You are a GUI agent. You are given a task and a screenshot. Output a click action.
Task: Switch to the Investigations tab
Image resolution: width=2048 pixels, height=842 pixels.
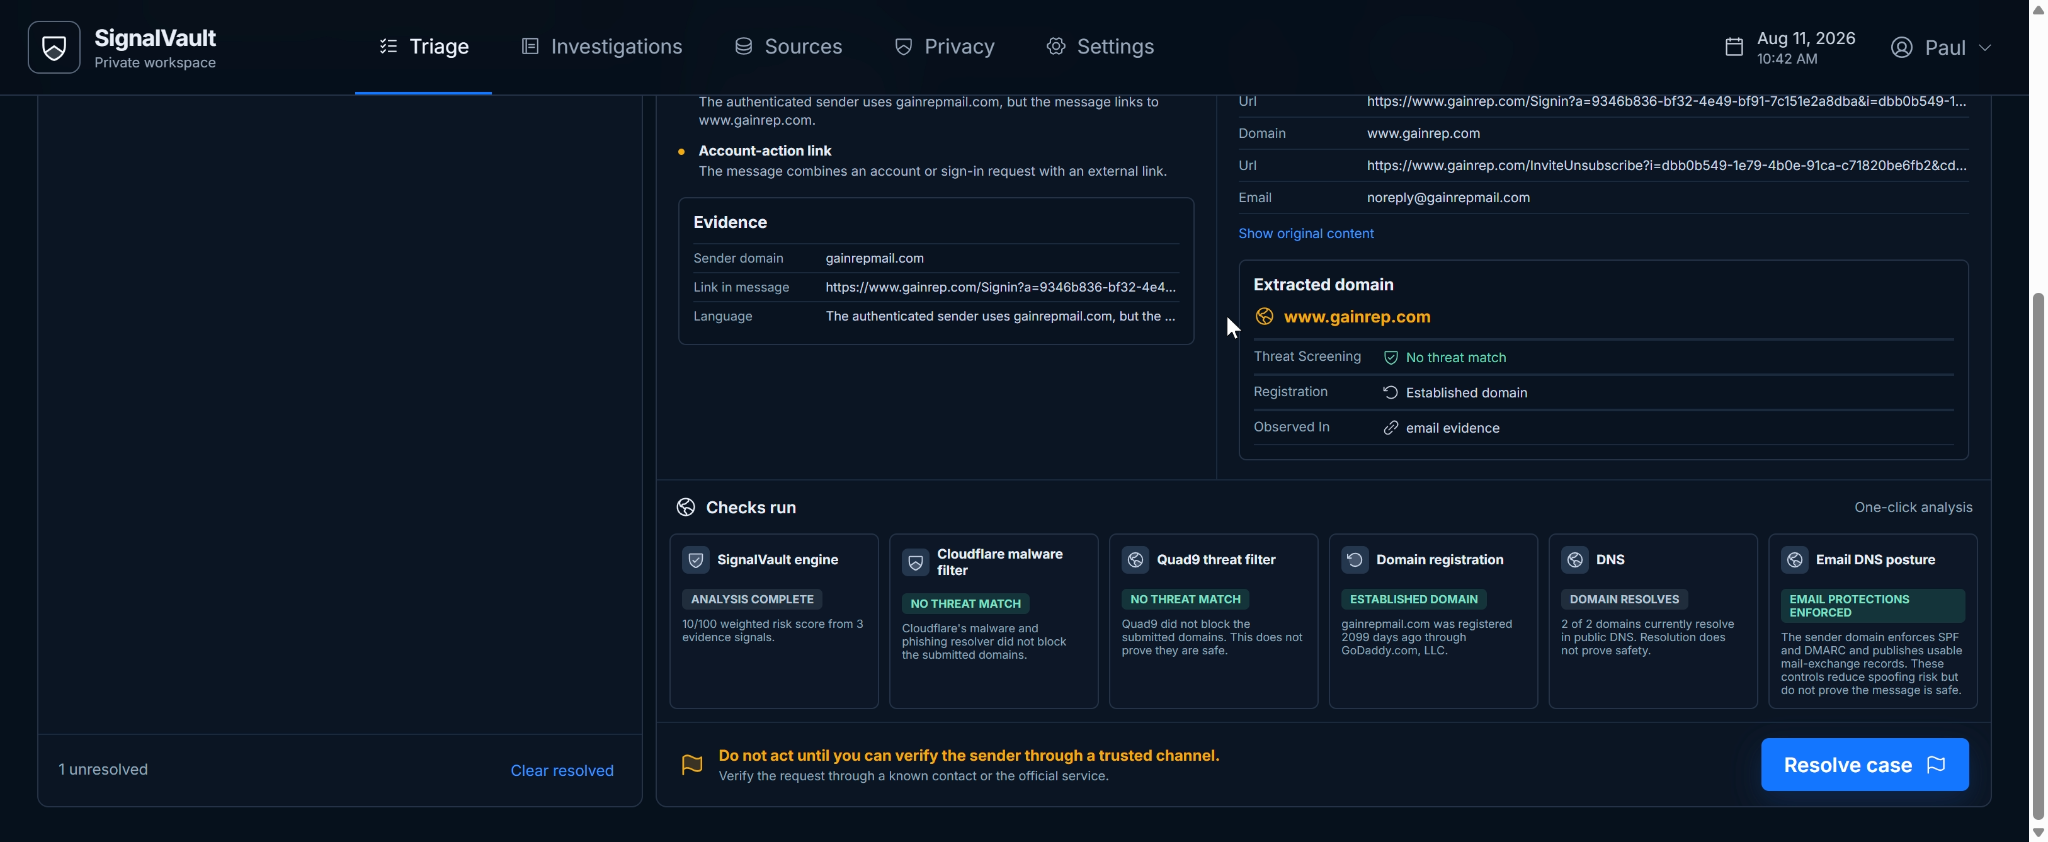(602, 47)
